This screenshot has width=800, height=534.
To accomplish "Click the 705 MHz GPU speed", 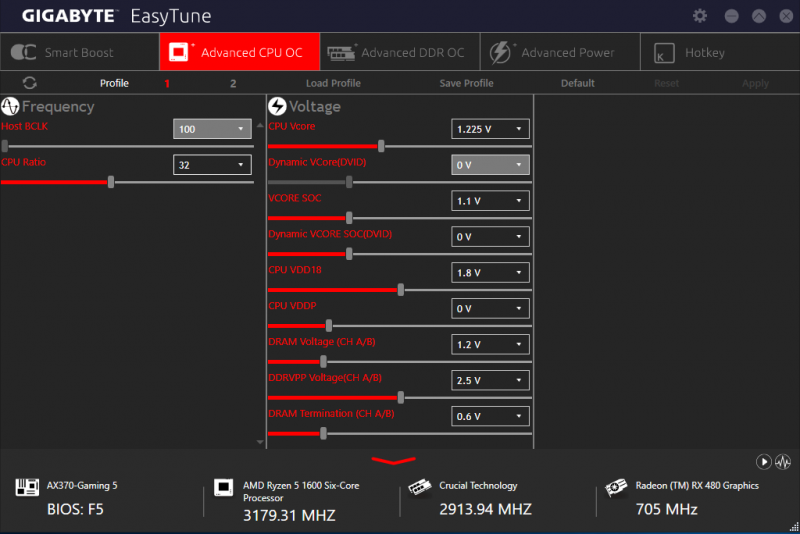I will pos(666,510).
